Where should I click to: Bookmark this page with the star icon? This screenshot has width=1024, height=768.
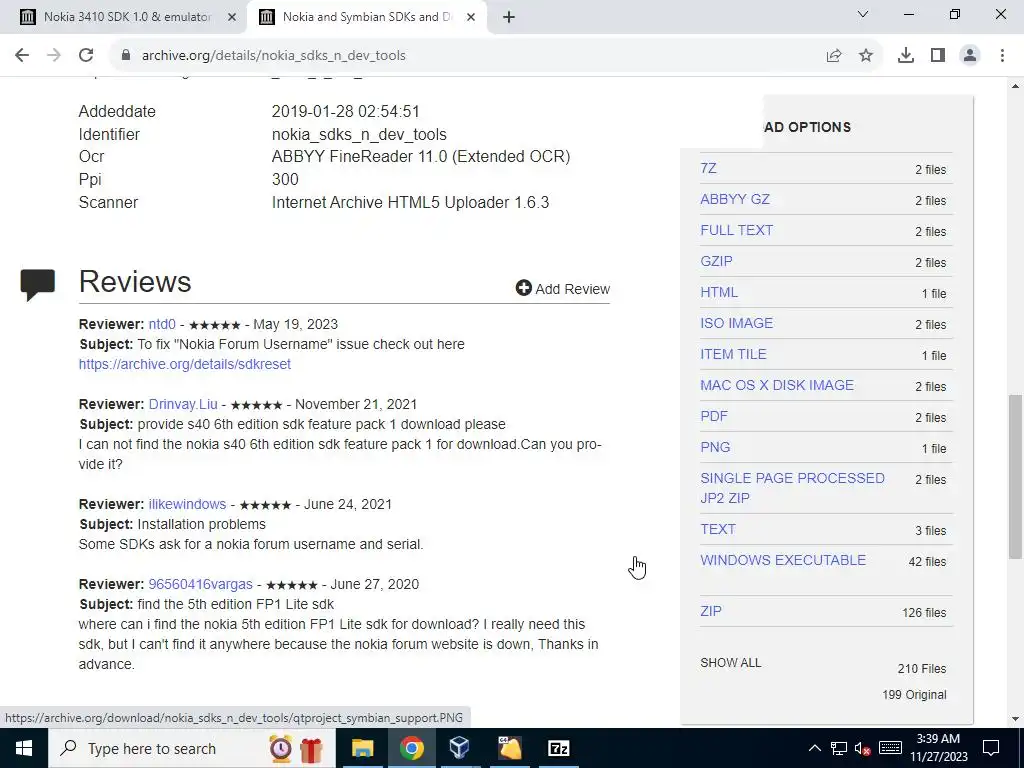(866, 56)
